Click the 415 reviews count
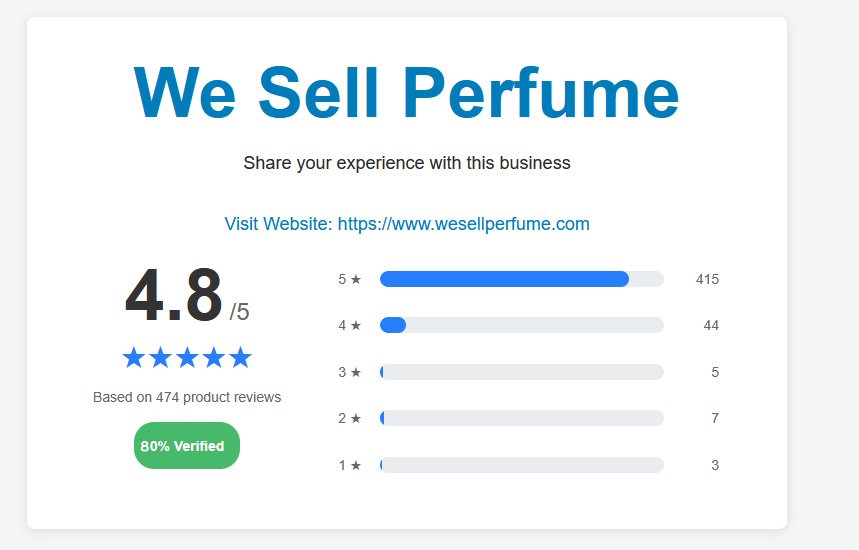The image size is (859, 550). tap(707, 279)
